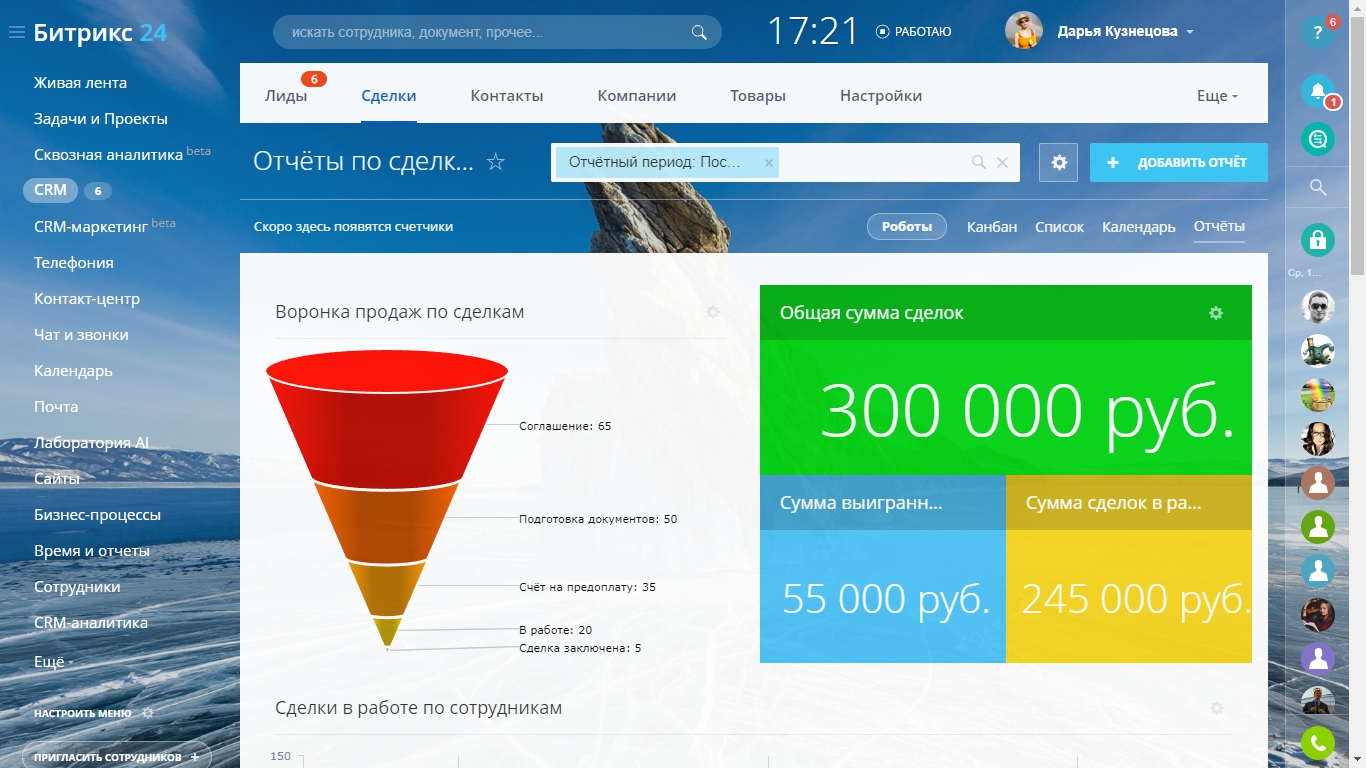Expand the Еще dropdown in the top tabs
The height and width of the screenshot is (768, 1366).
click(x=1217, y=96)
